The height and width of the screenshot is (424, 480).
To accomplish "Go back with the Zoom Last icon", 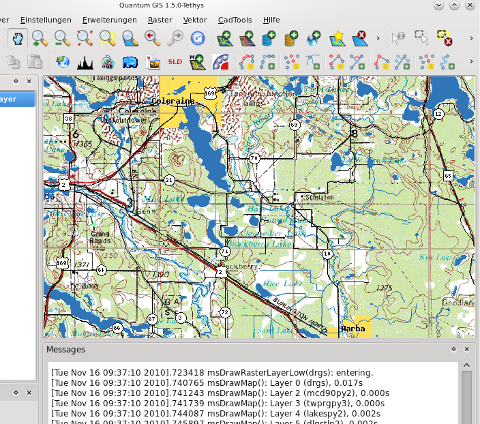I will pos(152,39).
